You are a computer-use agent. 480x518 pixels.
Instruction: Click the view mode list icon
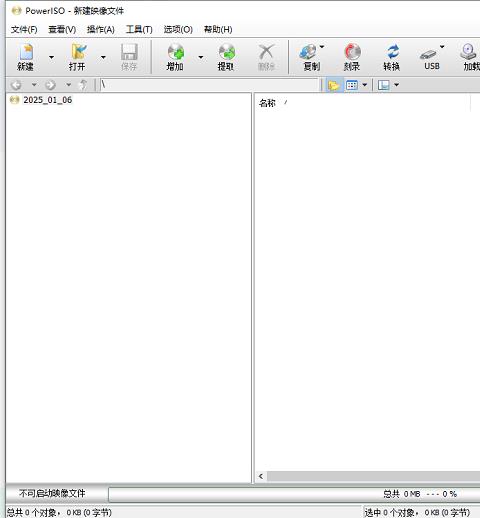[x=352, y=85]
